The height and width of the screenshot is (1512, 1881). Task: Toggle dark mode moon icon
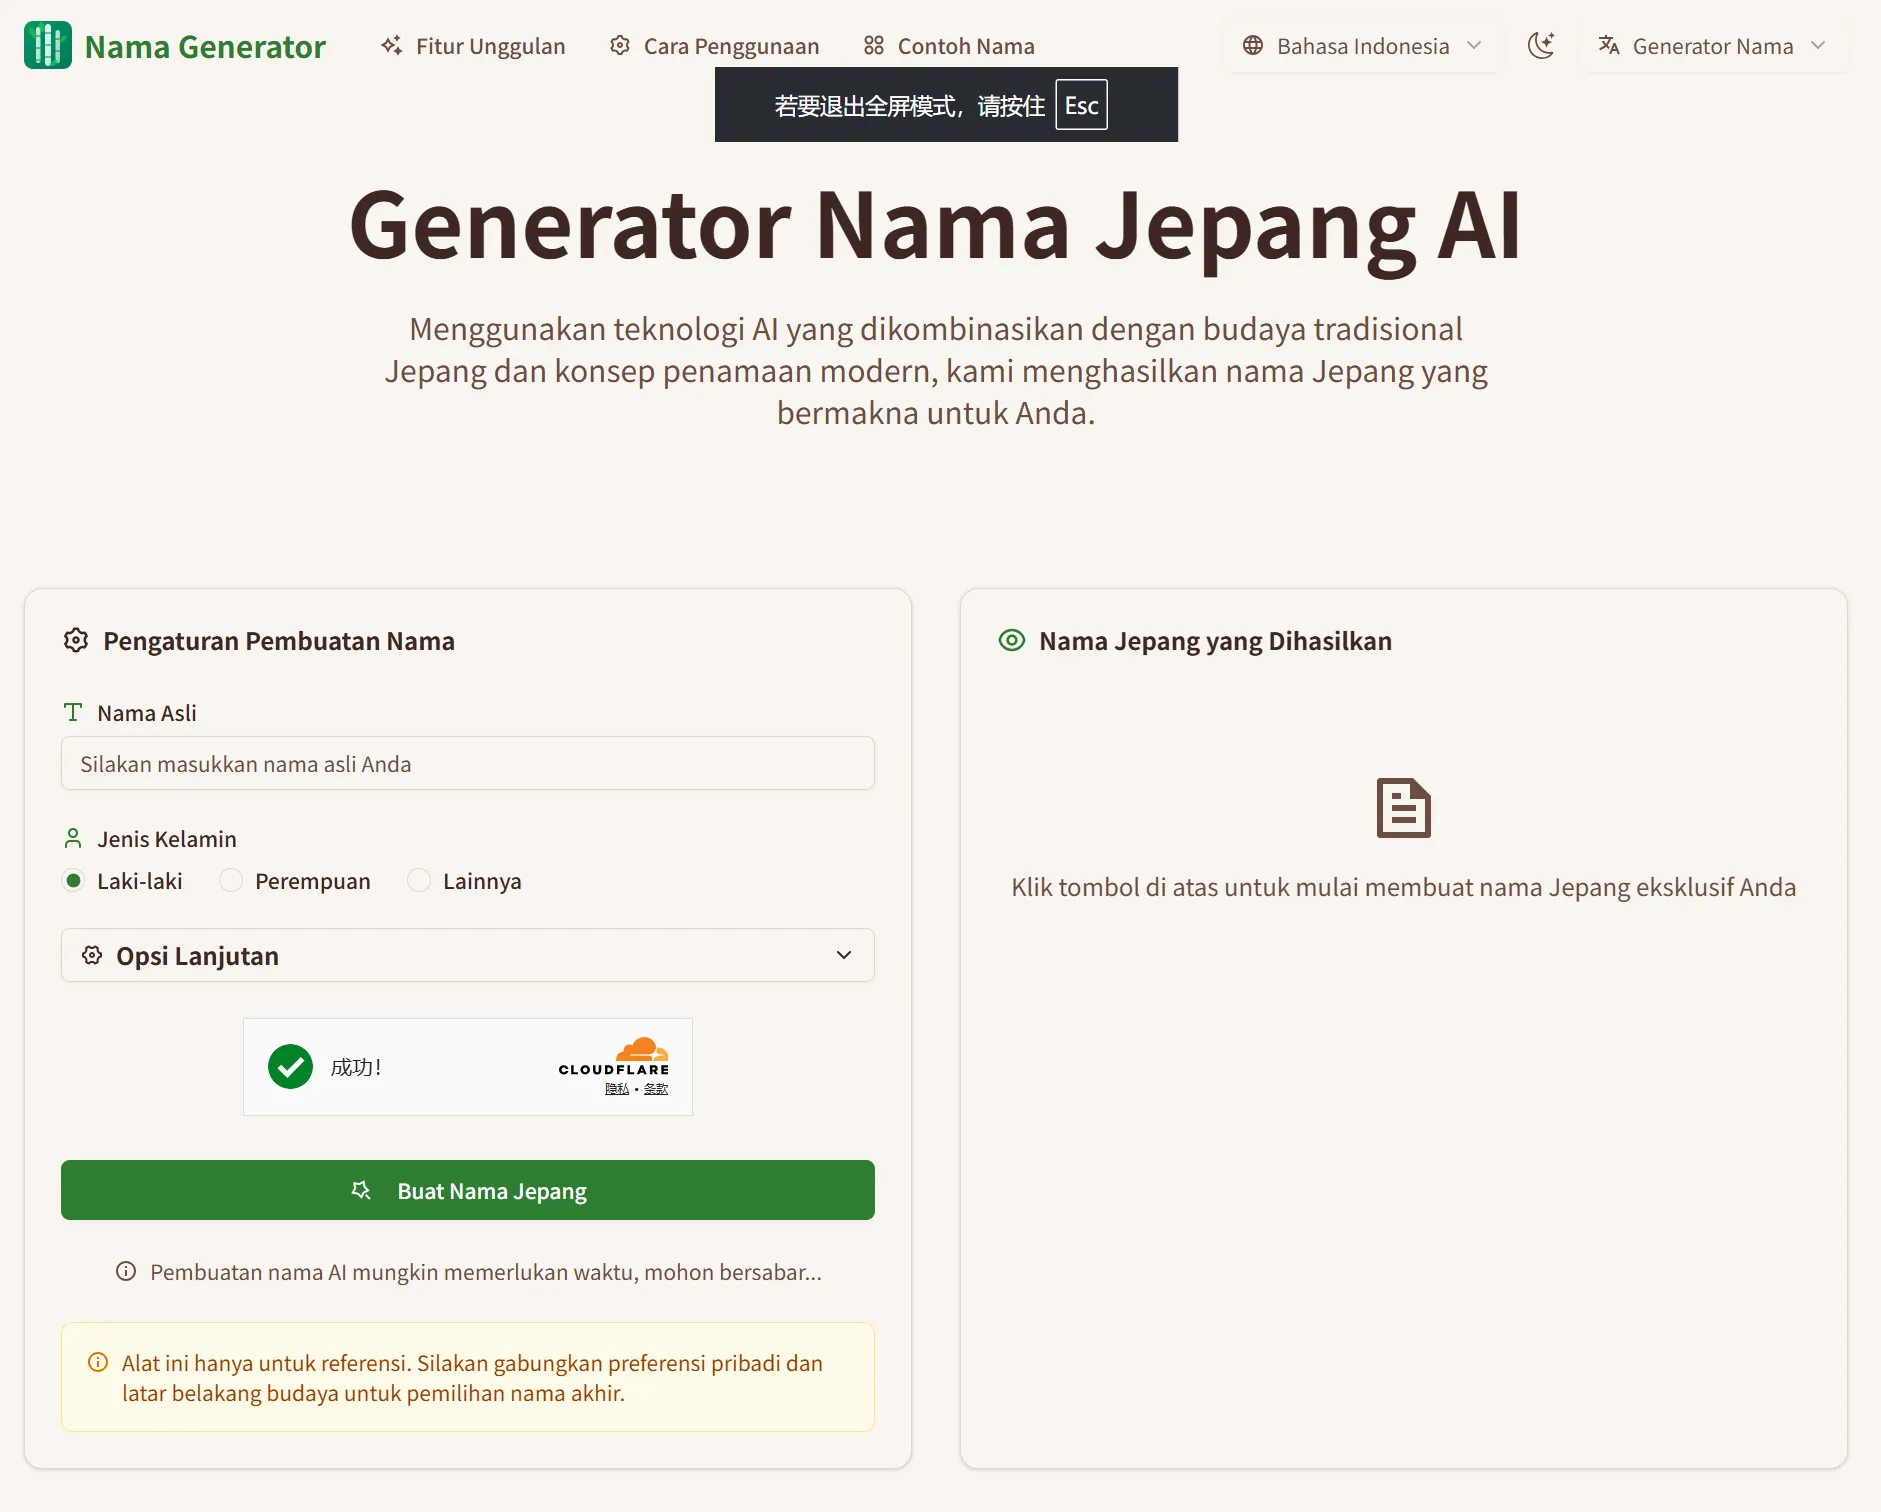pos(1541,45)
